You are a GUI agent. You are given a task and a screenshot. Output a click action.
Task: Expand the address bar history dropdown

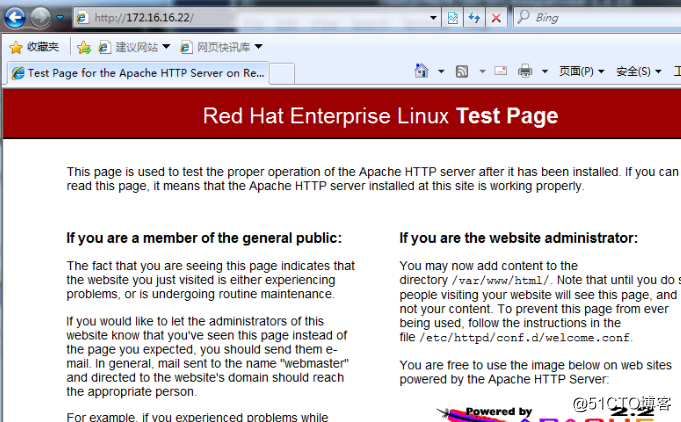[x=433, y=18]
